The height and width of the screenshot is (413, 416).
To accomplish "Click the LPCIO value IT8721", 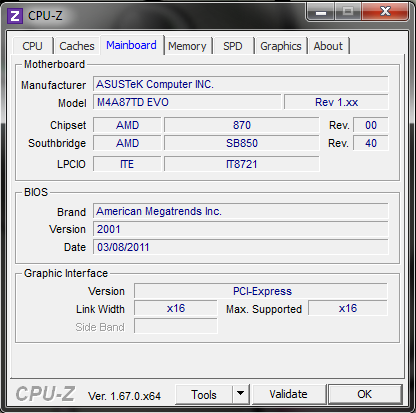I will click(242, 164).
